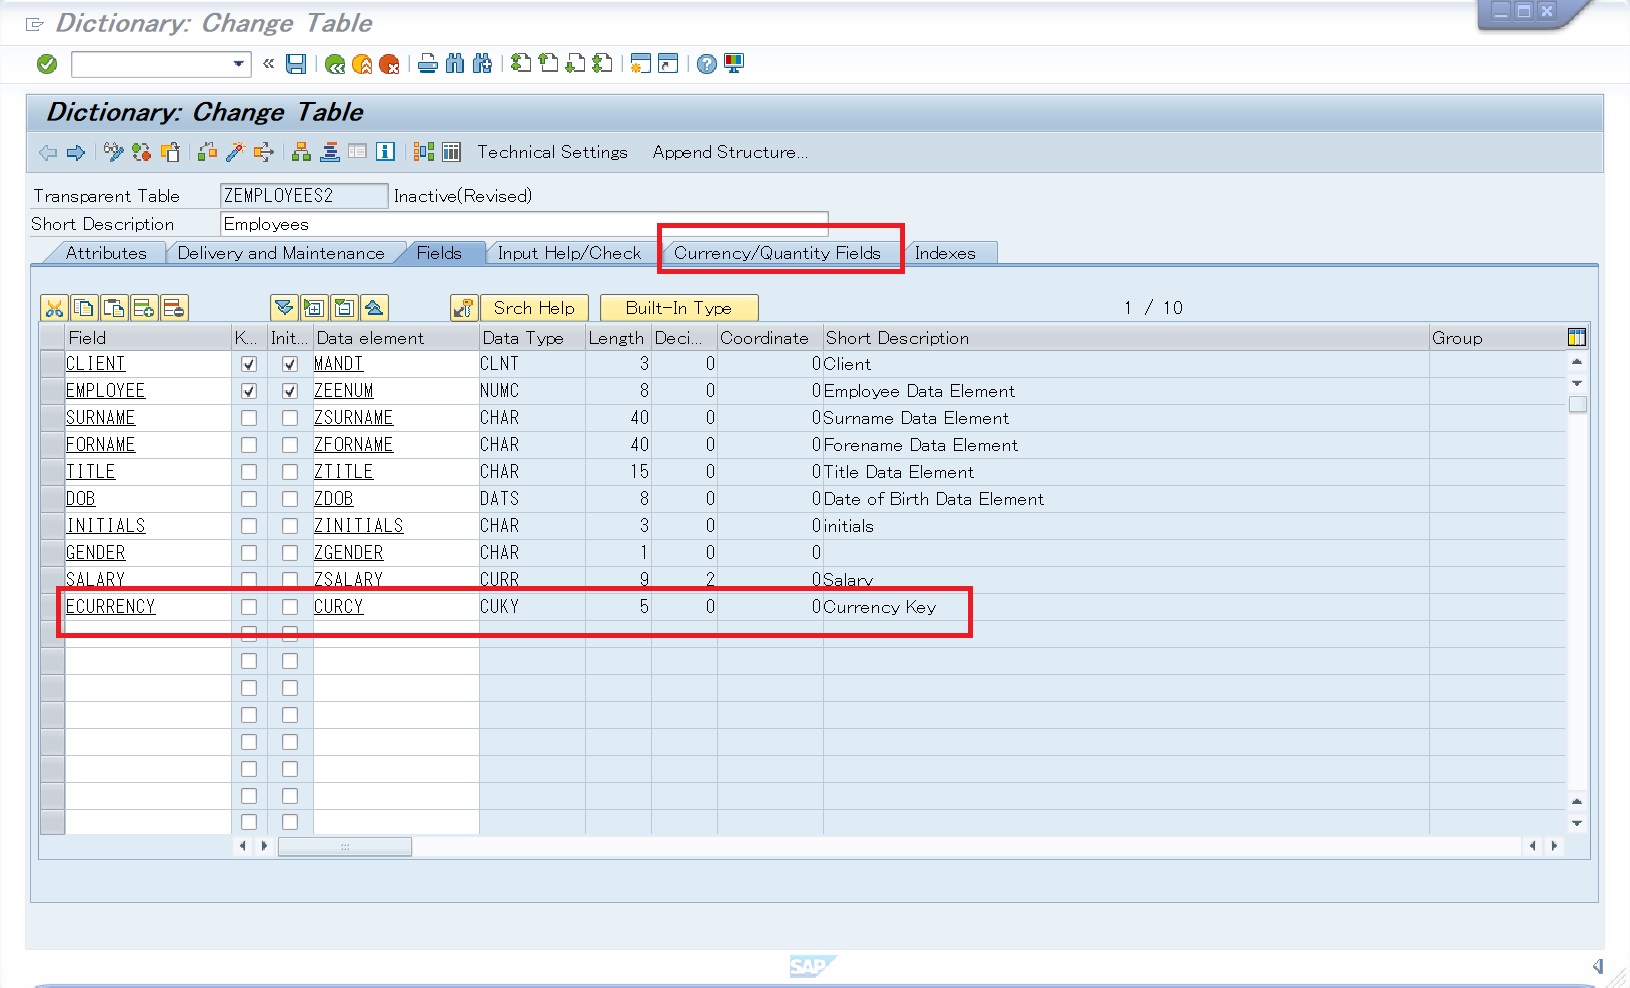
Task: Click the Append Structure... button
Action: (x=730, y=152)
